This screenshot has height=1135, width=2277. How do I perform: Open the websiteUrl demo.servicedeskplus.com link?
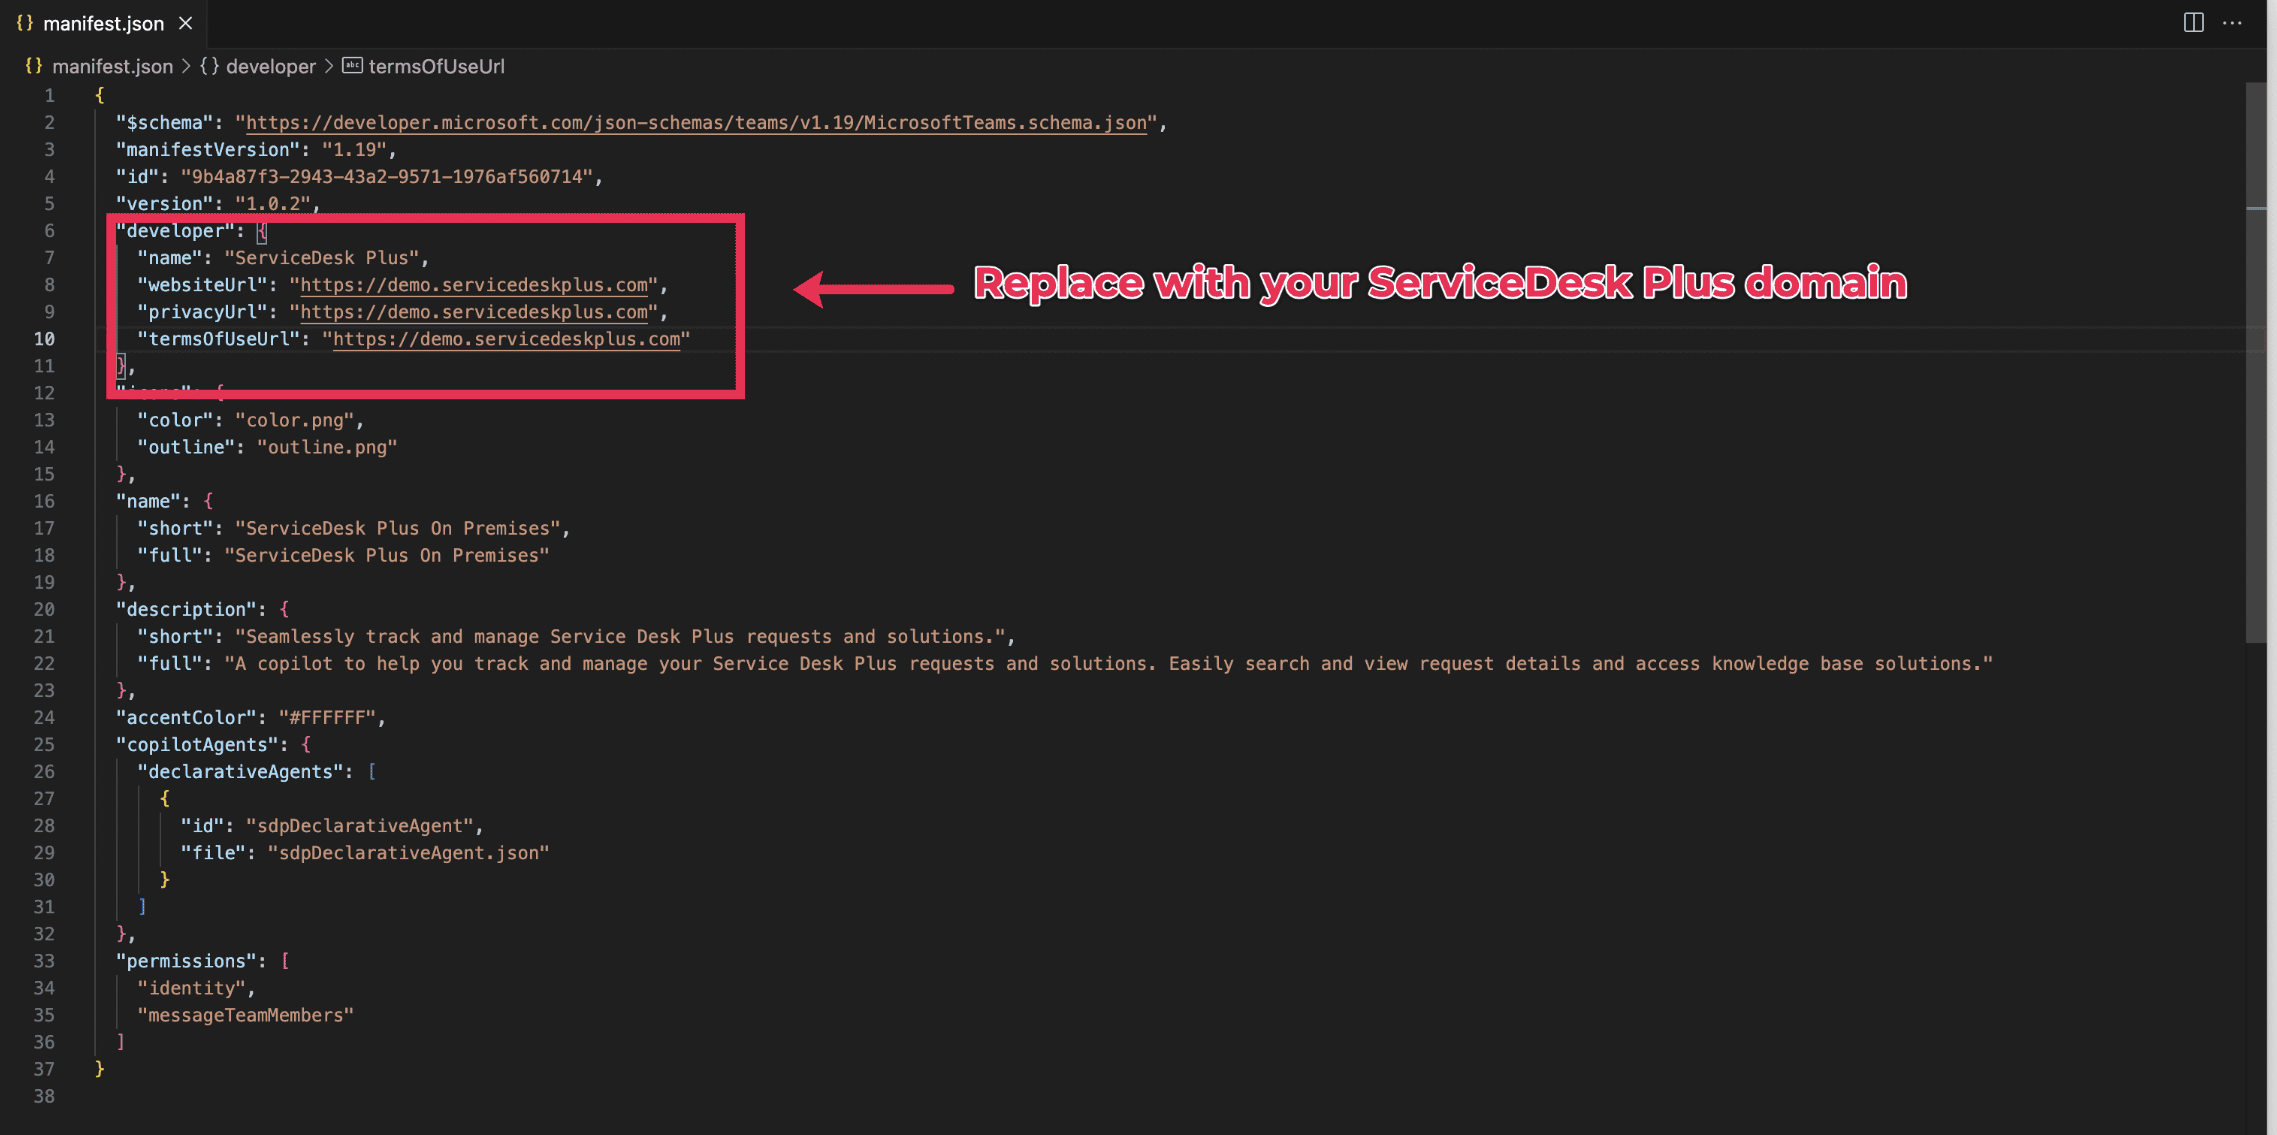(474, 285)
